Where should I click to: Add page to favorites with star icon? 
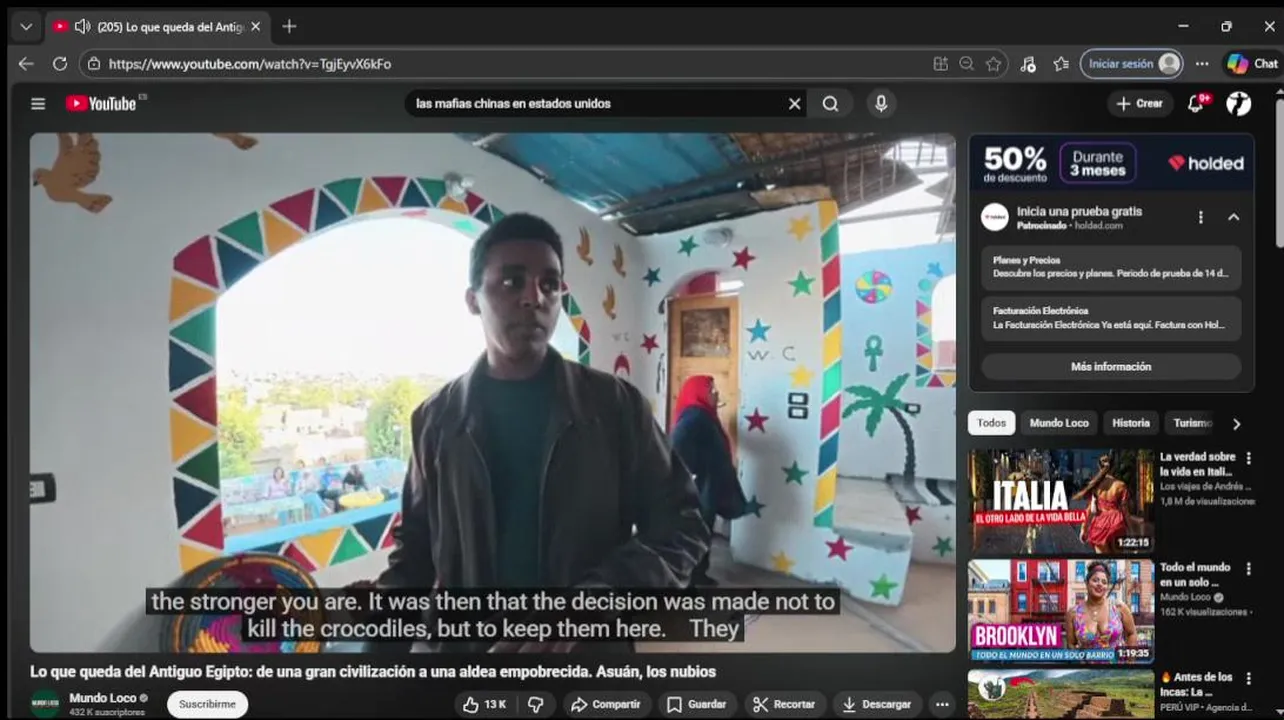tap(993, 64)
